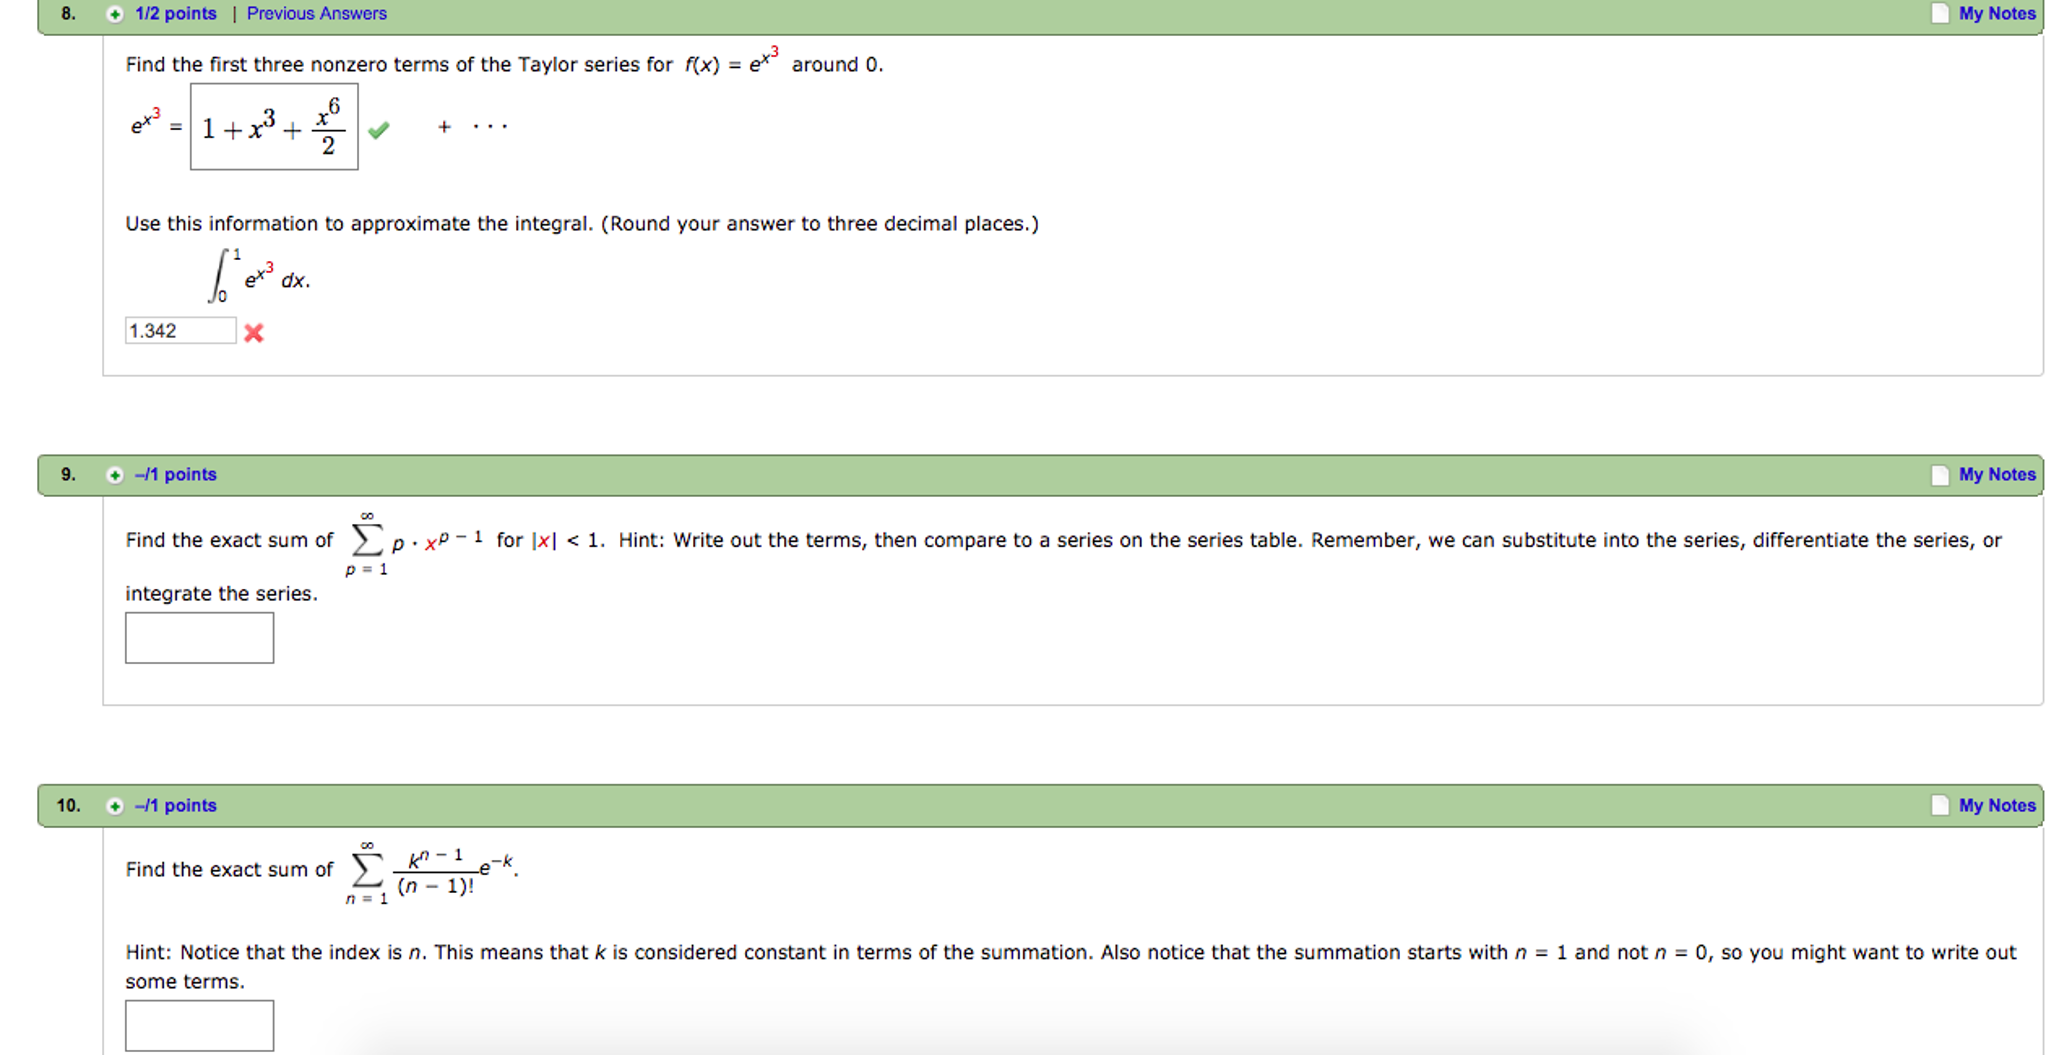
Task: Click the My Notes icon for question 10
Action: 1938,805
